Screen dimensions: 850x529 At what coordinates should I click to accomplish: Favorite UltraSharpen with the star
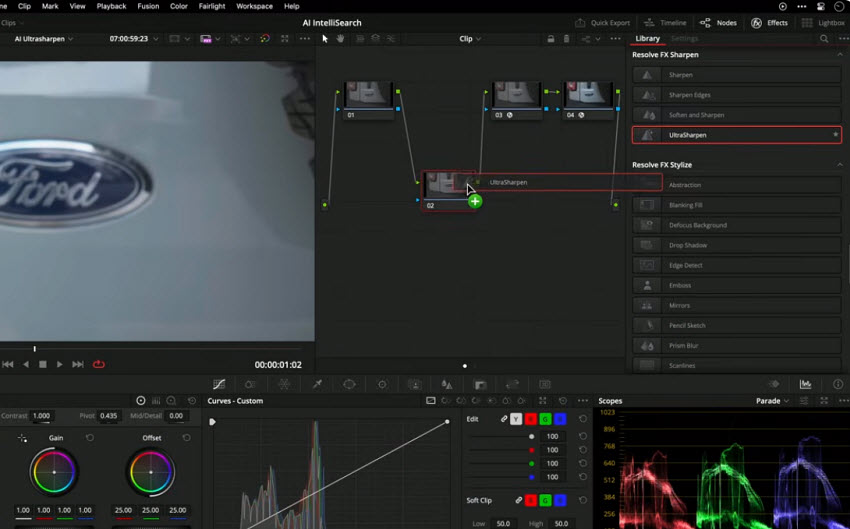(835, 134)
